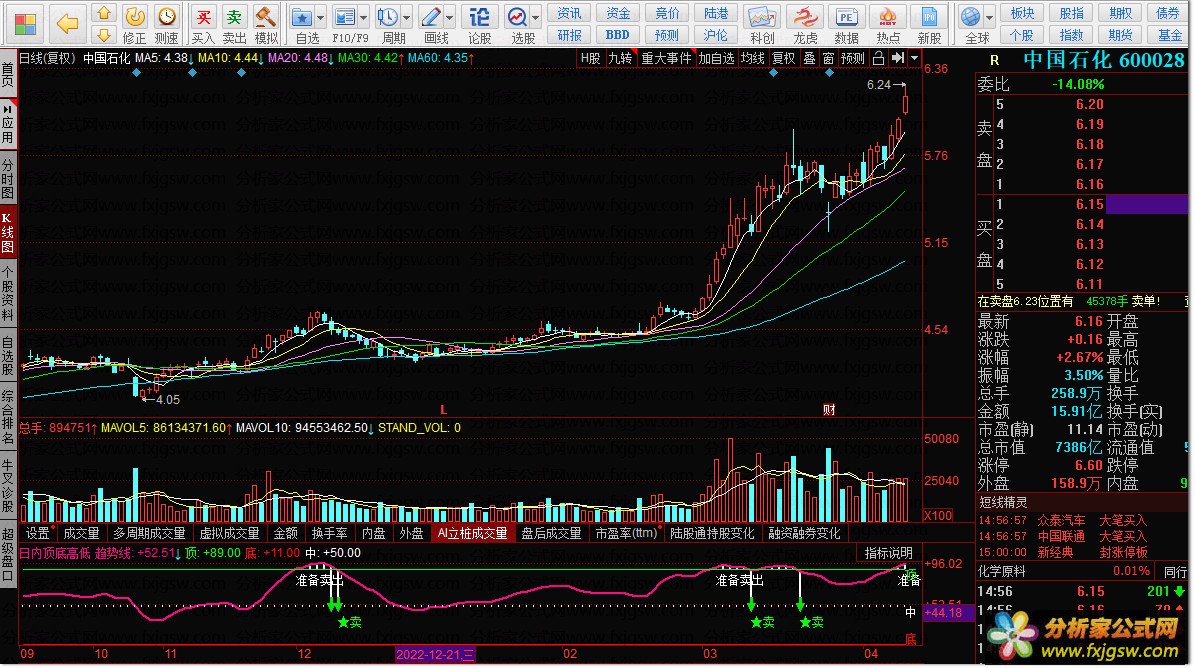Expand the 全球 dropdown arrow

990,17
